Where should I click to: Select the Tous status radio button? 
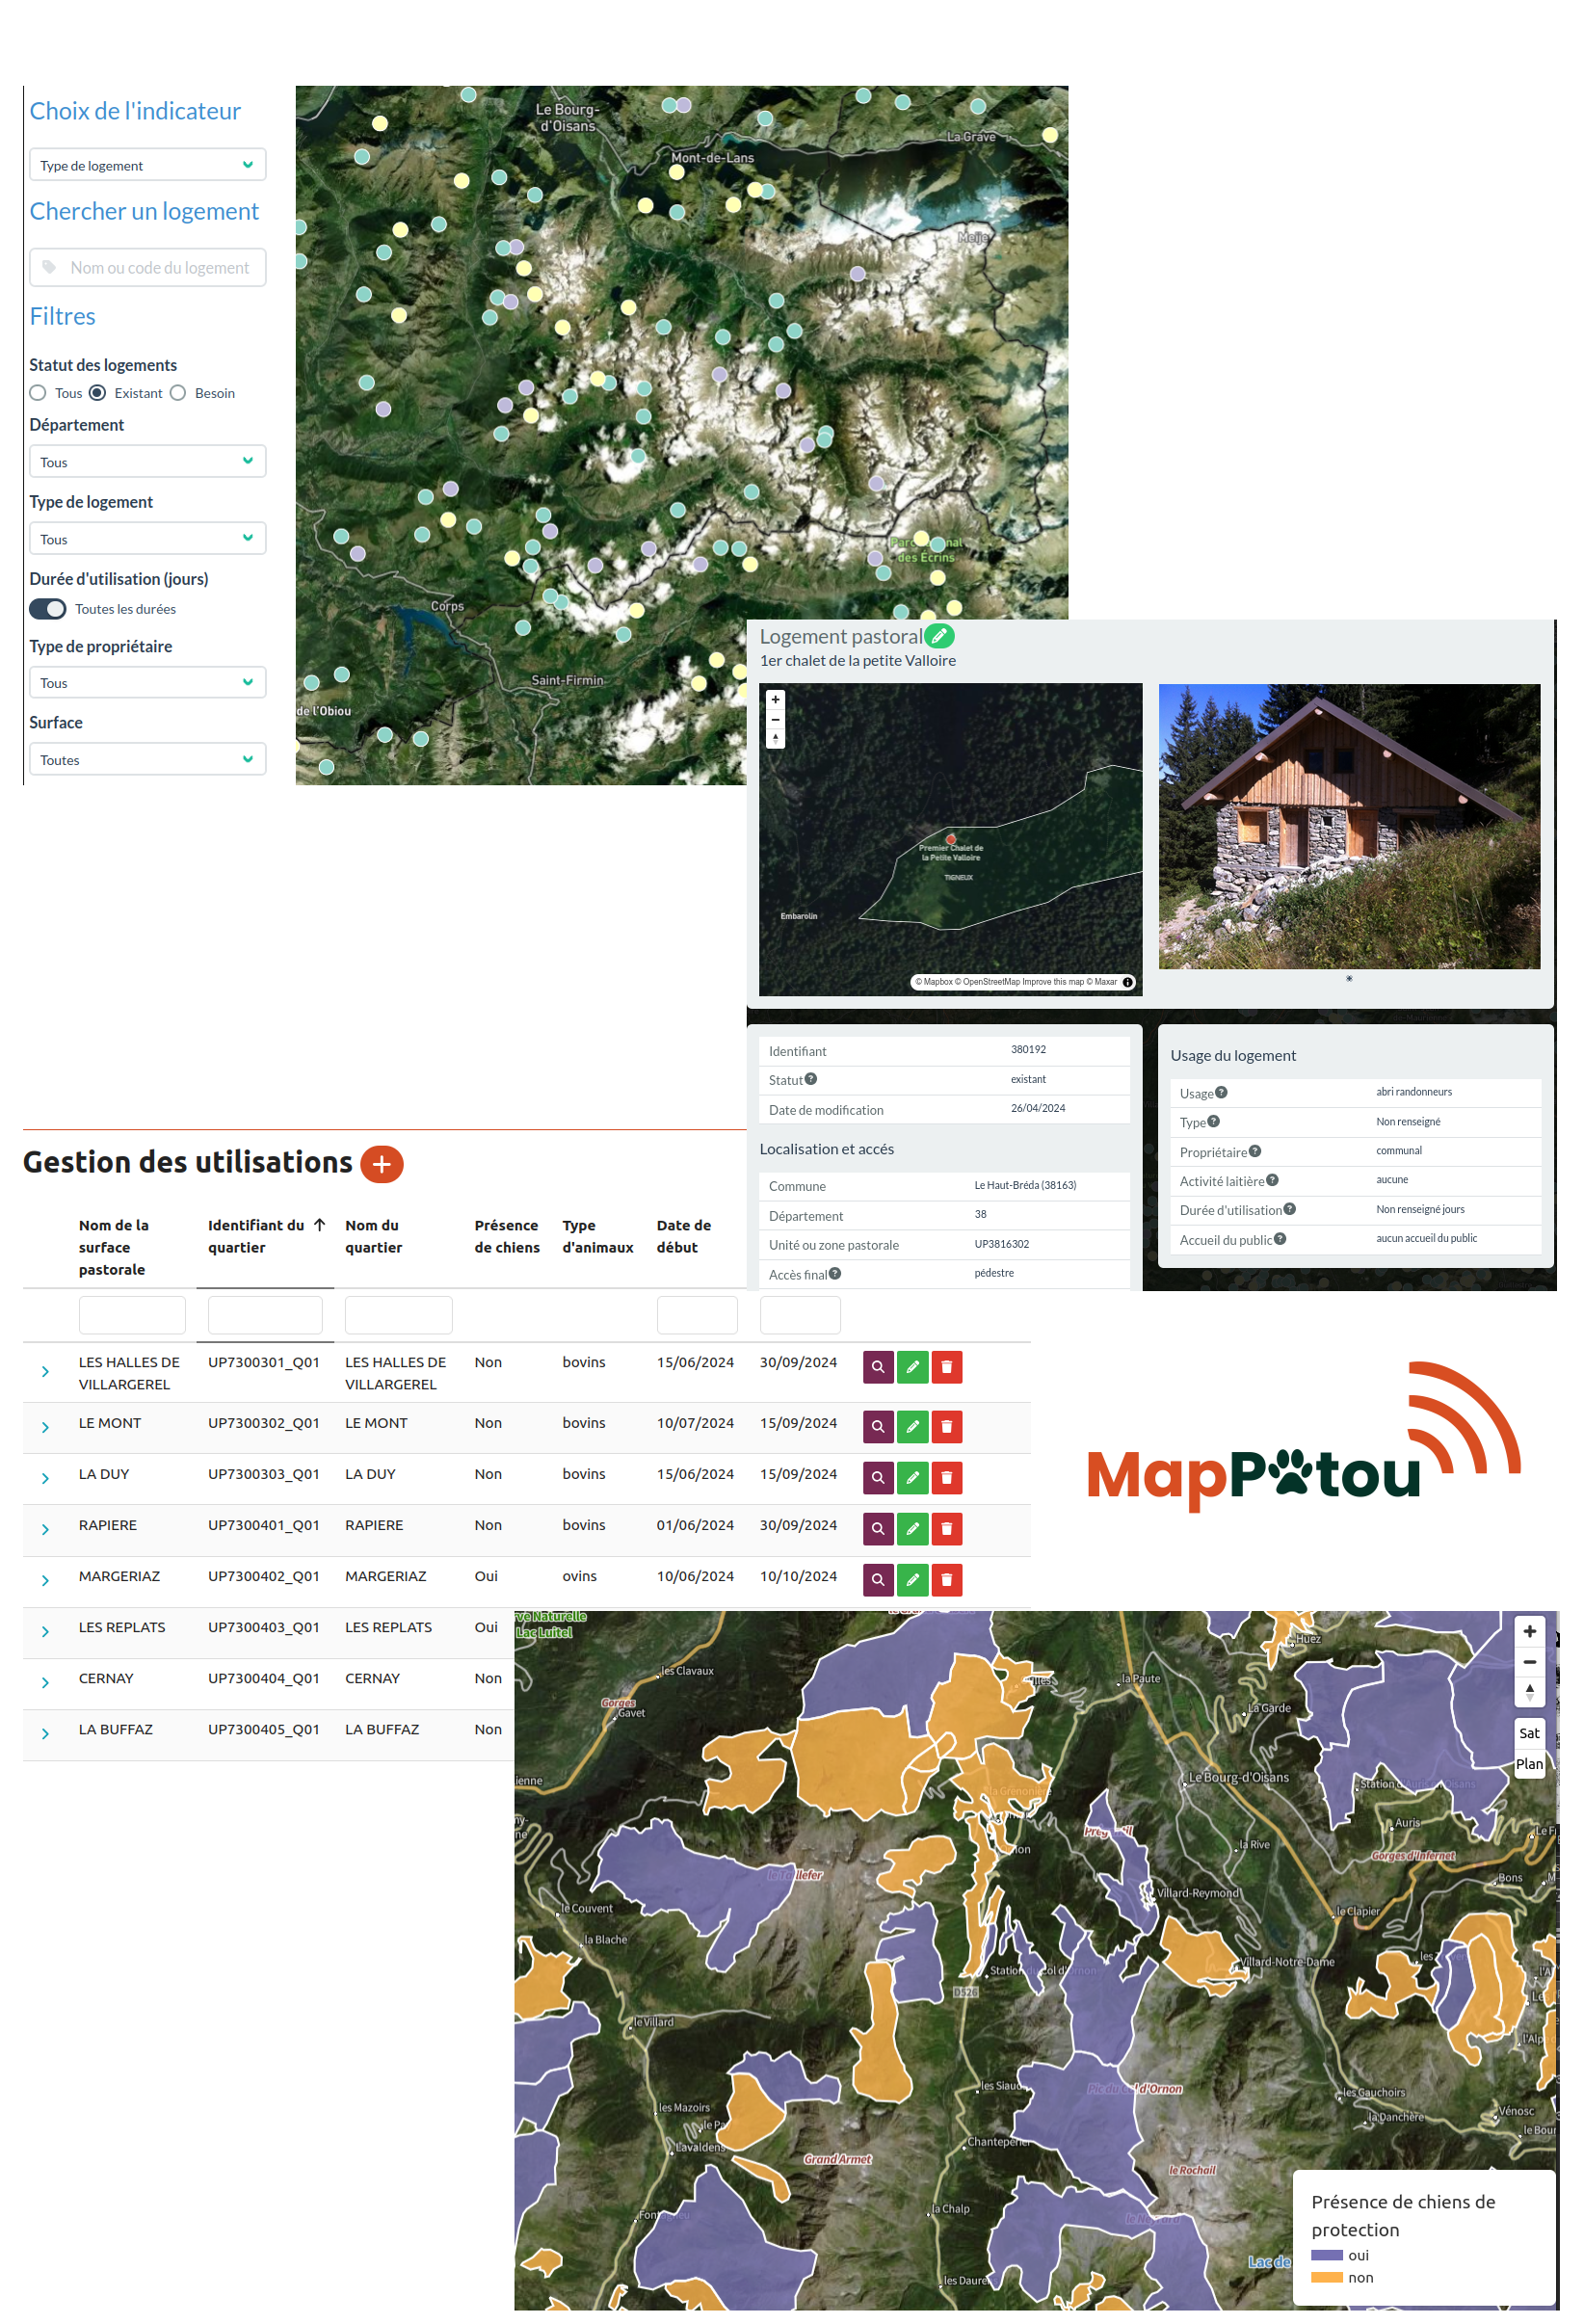click(38, 393)
